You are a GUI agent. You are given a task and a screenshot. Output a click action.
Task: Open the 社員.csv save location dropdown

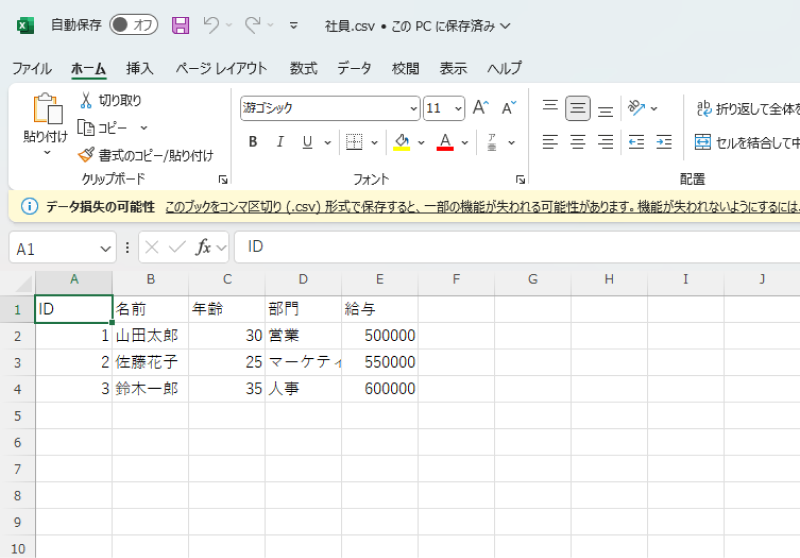[505, 26]
